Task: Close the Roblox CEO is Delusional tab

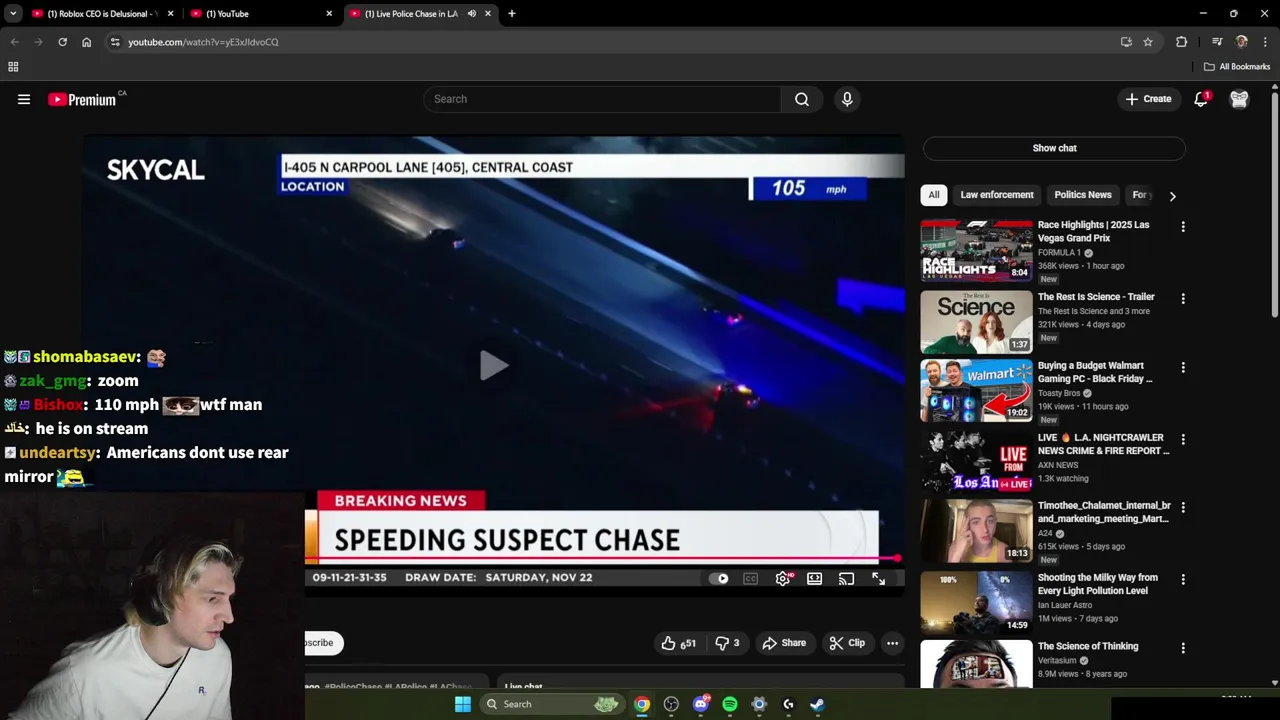Action: click(x=170, y=14)
